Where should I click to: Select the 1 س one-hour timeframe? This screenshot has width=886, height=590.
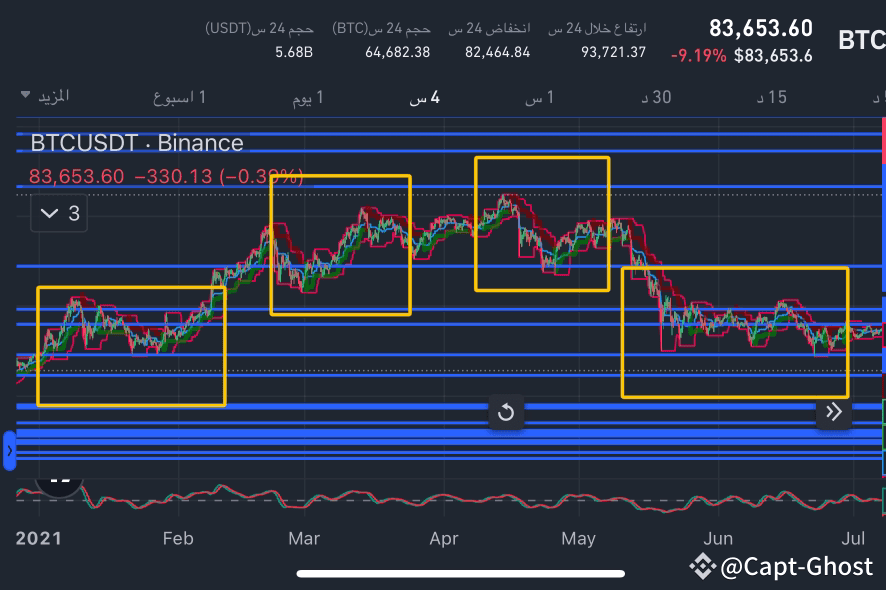[x=539, y=97]
